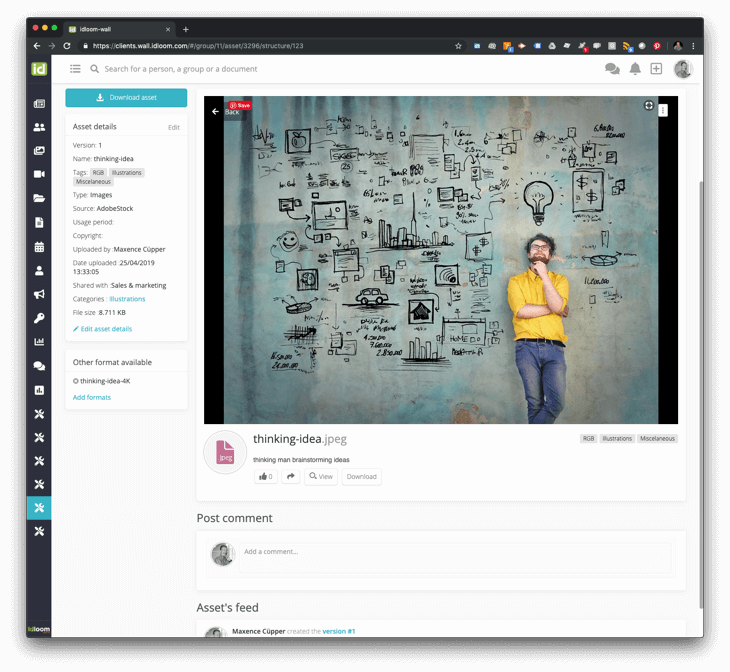Toggle fullscreen on the image preview

click(648, 105)
